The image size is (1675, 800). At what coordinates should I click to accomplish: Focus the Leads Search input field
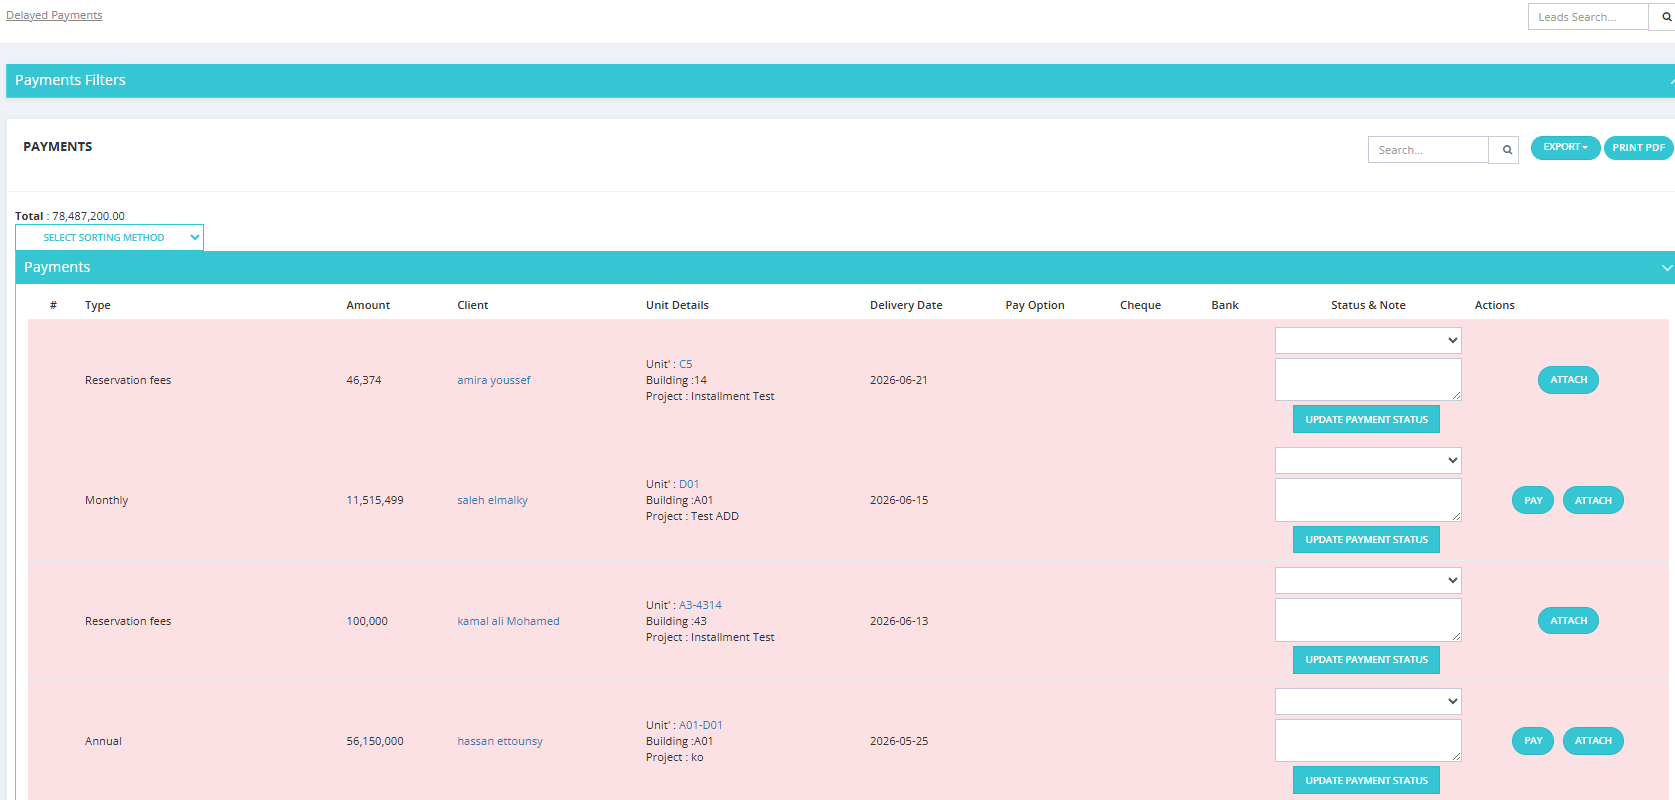pos(1588,17)
